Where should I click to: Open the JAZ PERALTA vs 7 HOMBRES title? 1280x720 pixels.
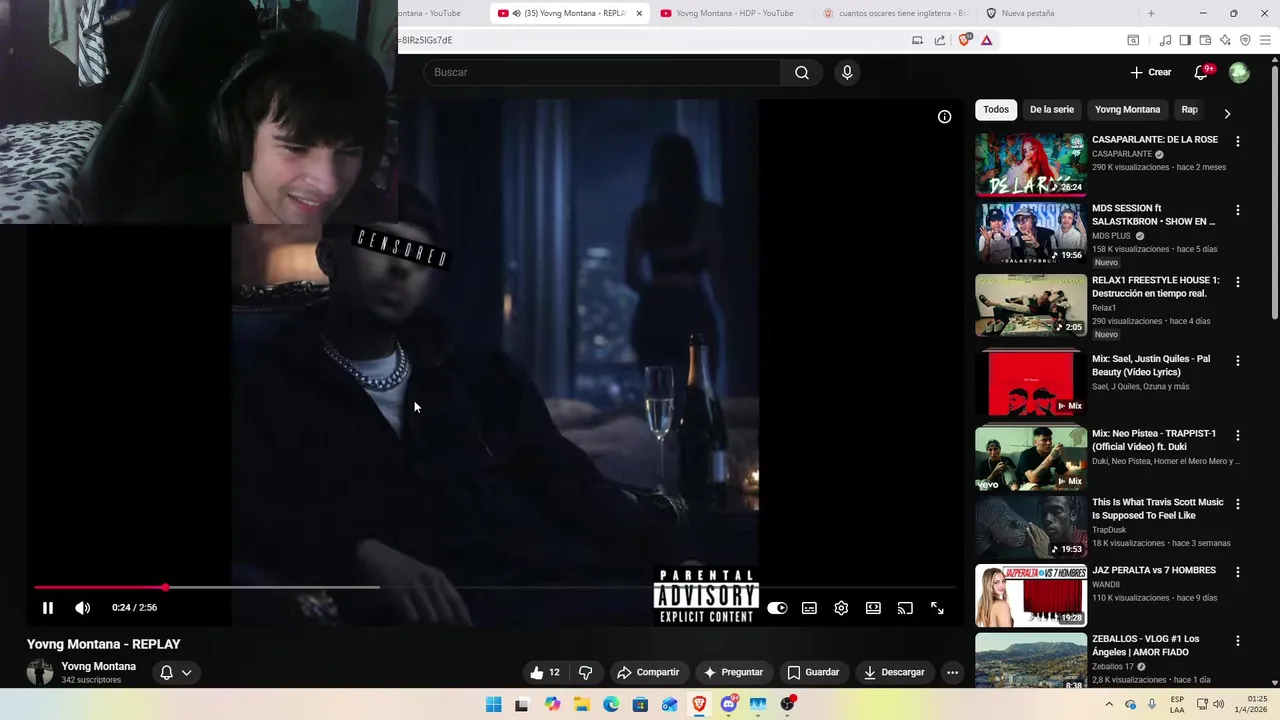pyautogui.click(x=1154, y=570)
